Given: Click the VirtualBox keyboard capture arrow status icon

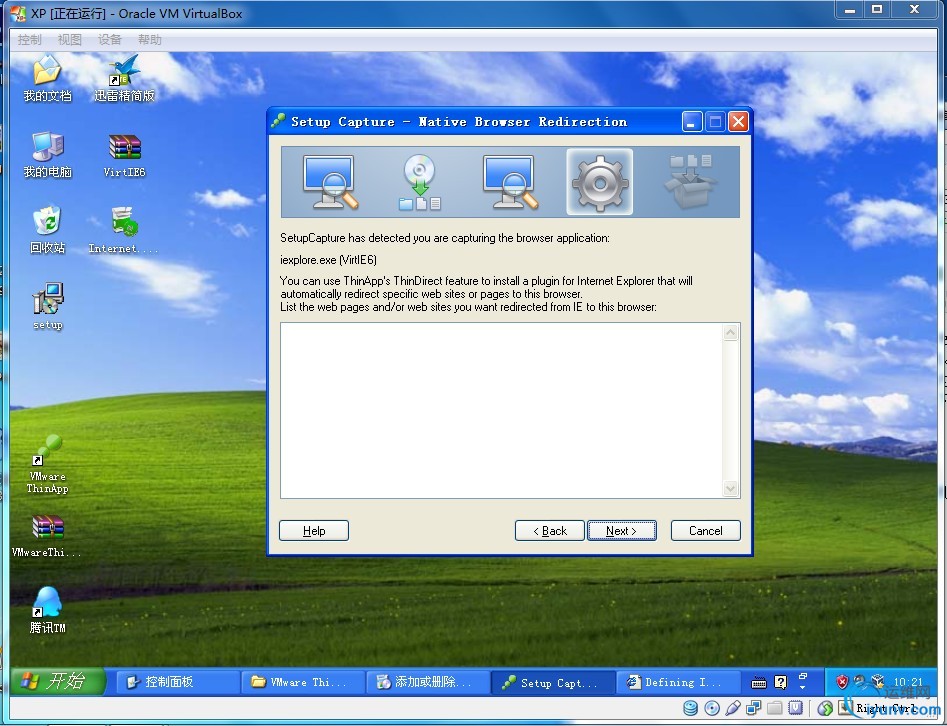Looking at the screenshot, I should coord(846,707).
